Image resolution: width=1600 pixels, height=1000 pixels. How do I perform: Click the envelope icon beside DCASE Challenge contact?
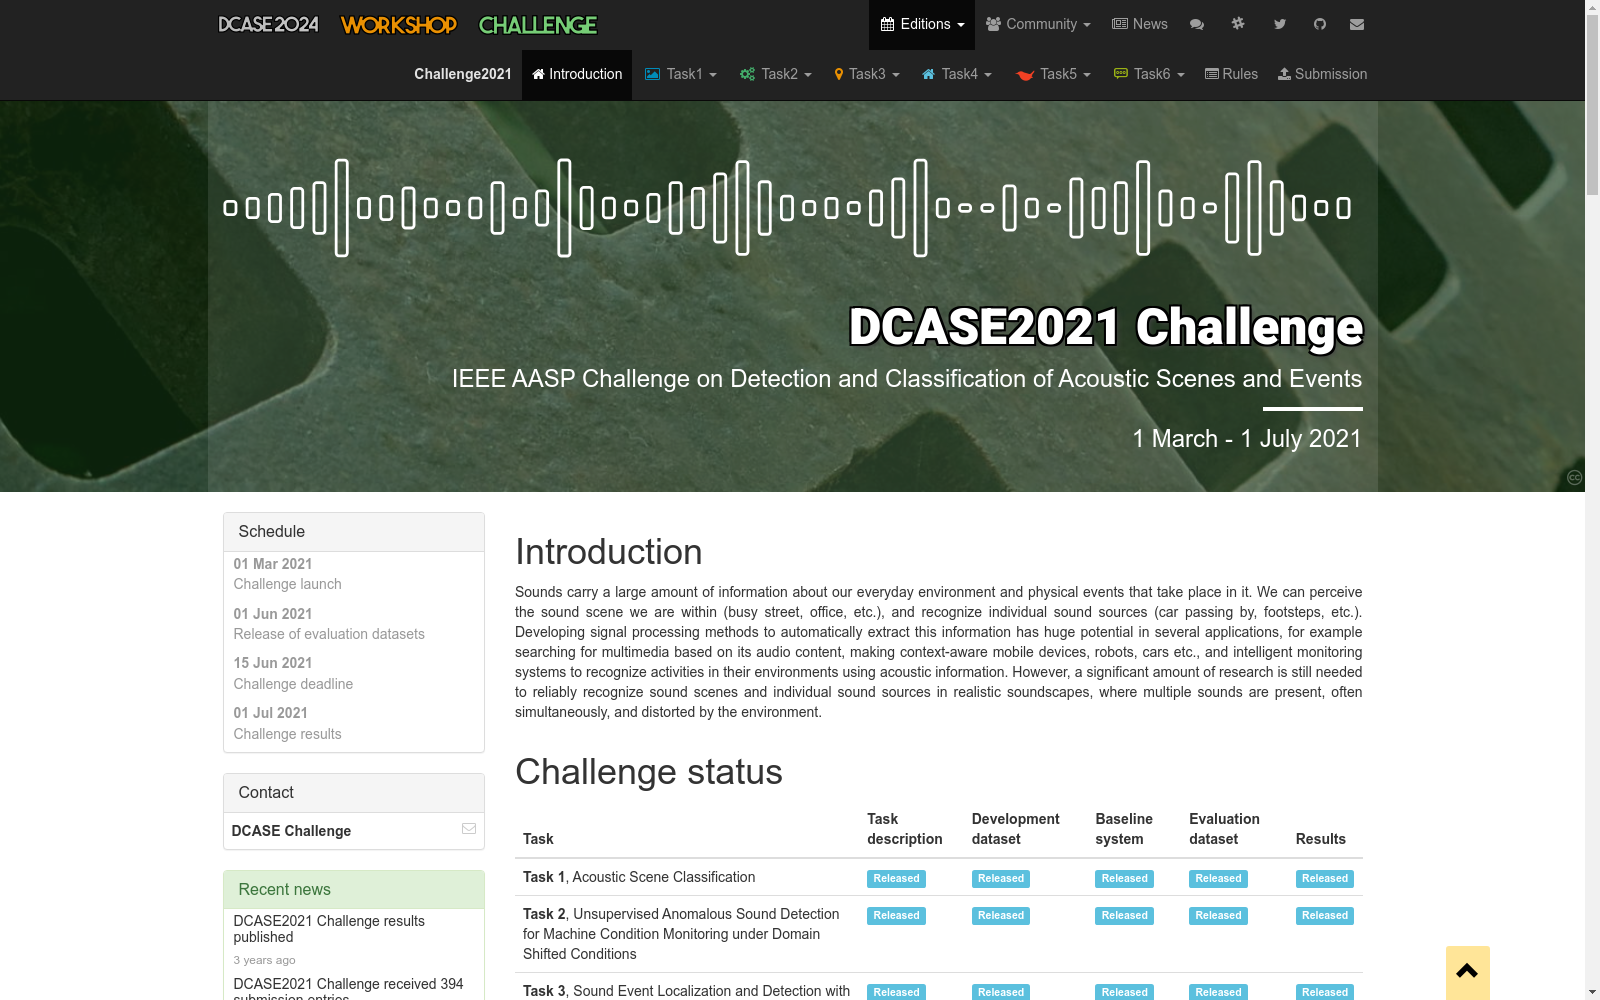[x=469, y=829]
